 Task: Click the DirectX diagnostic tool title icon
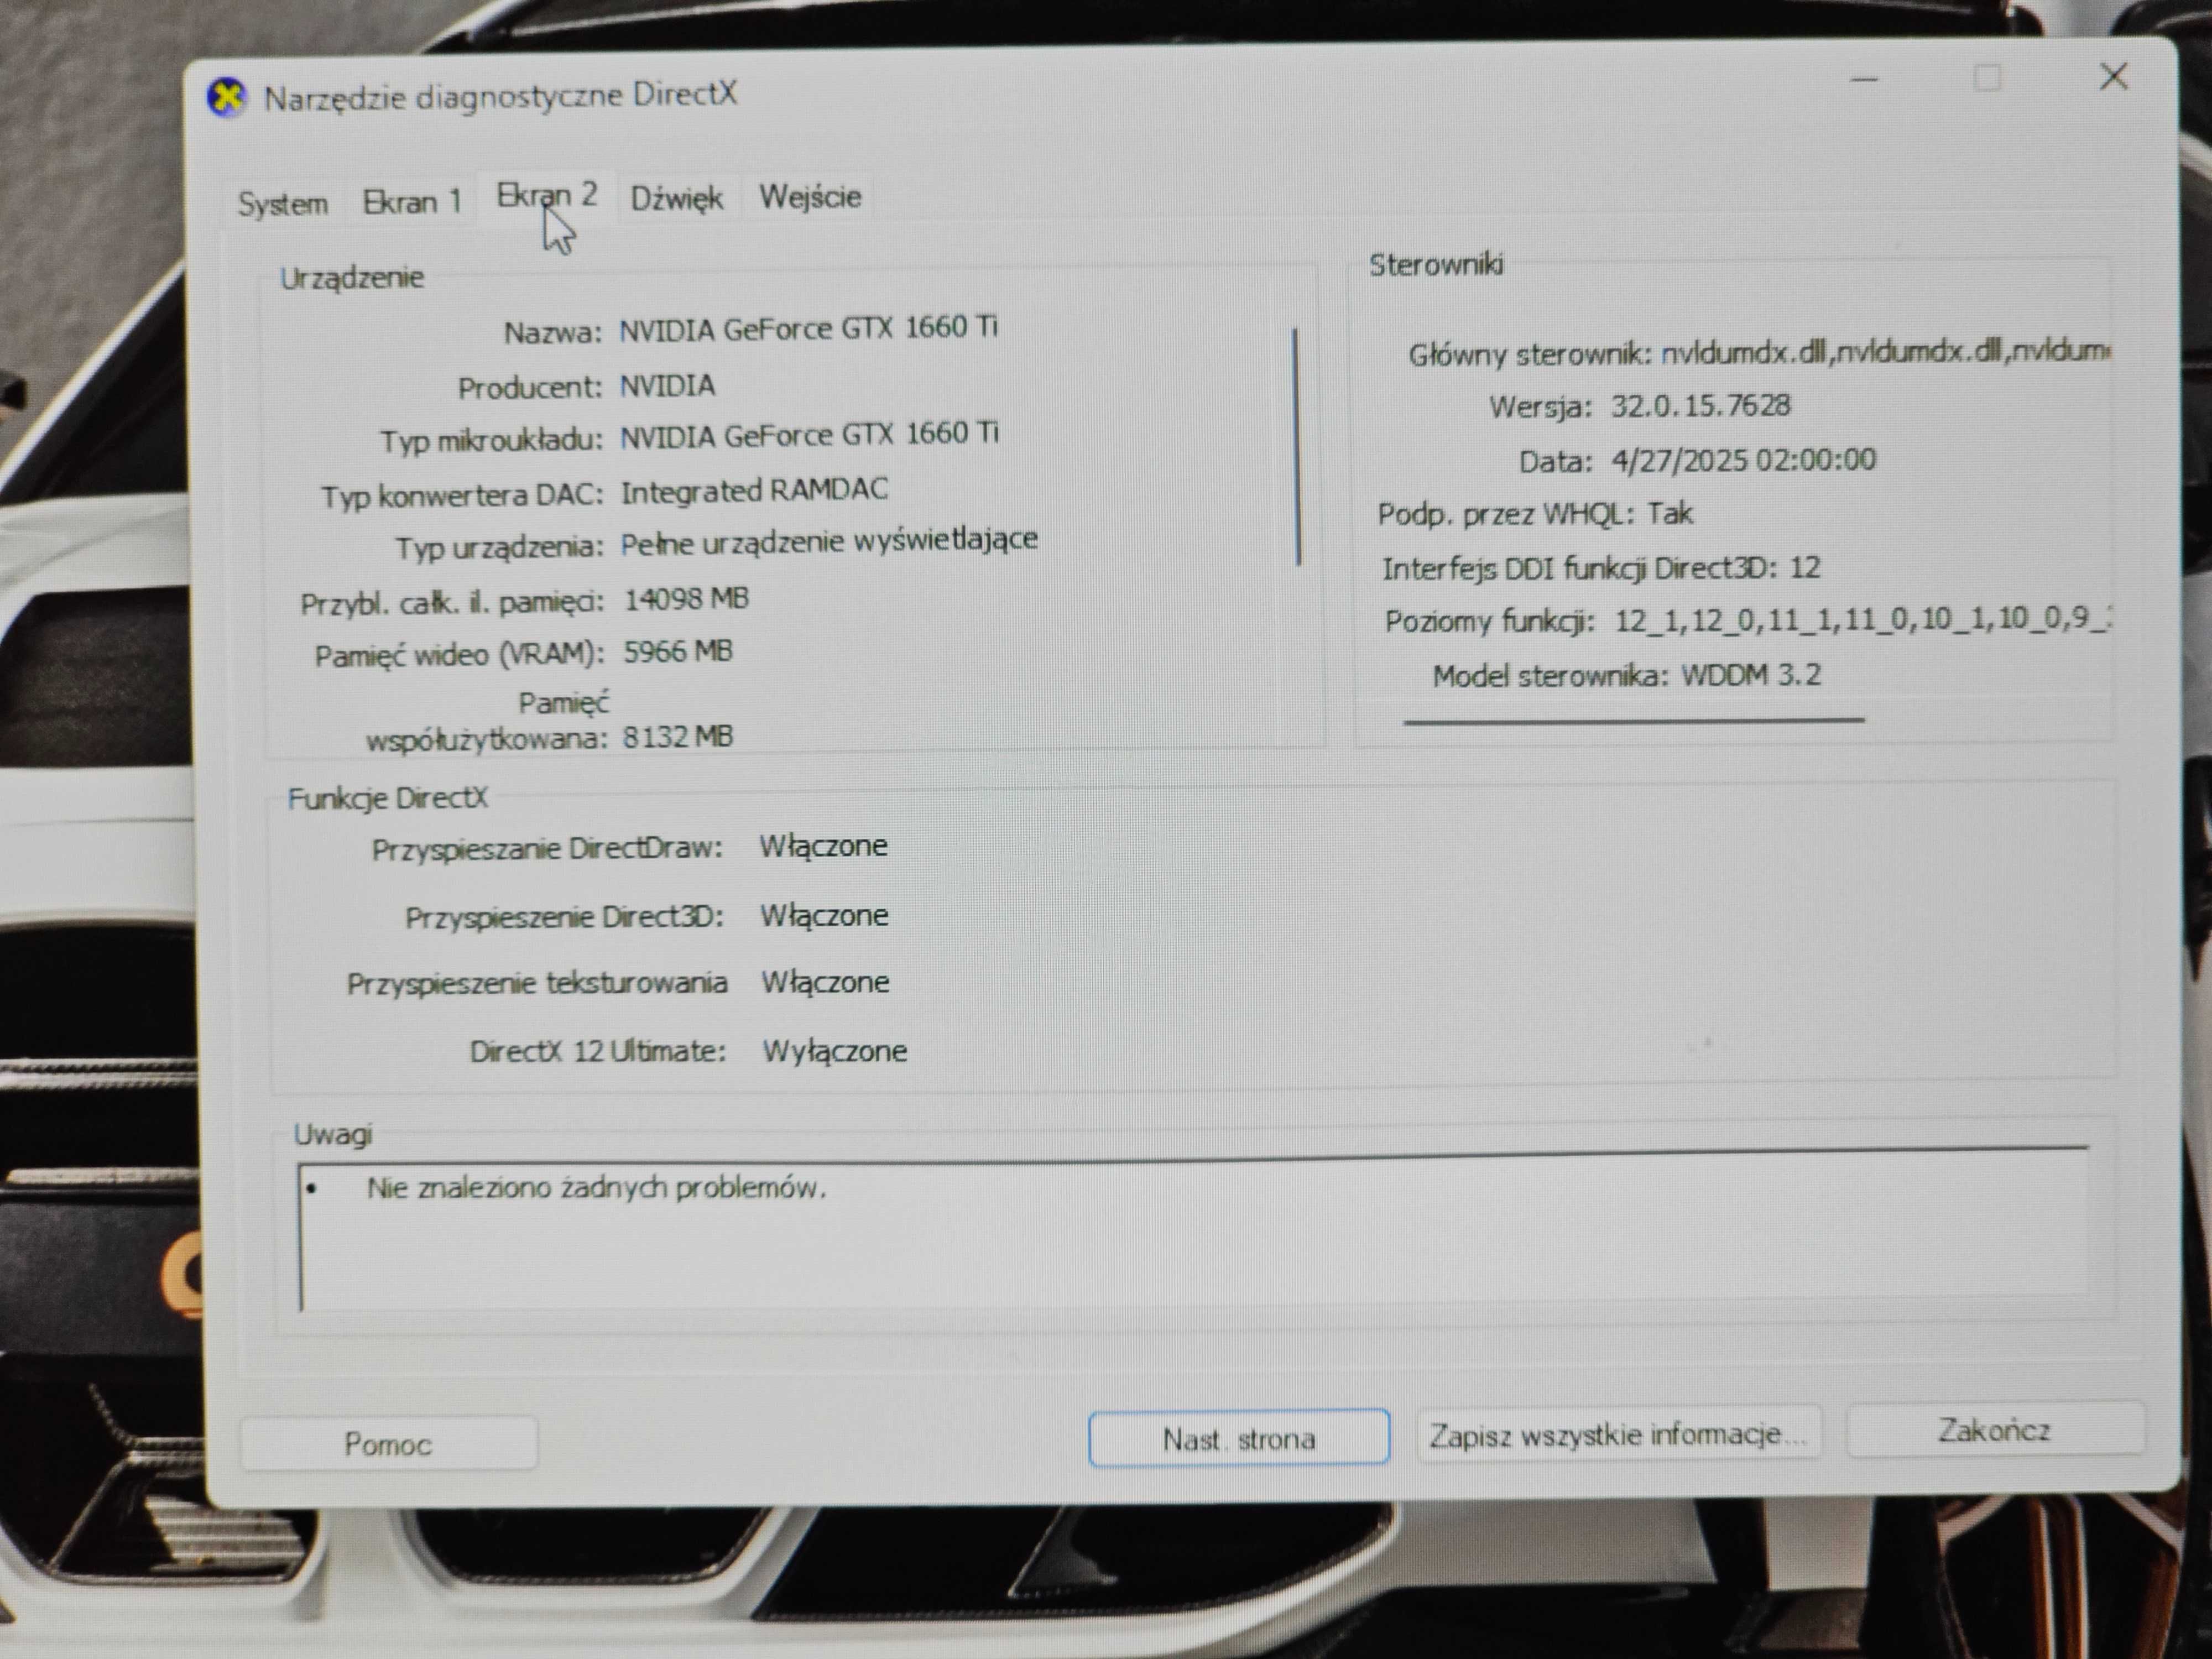point(227,97)
